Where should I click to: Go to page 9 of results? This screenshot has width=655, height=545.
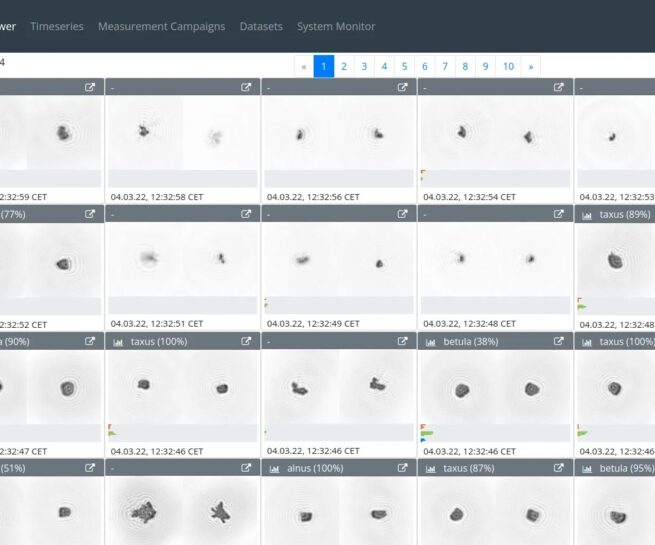tap(485, 66)
